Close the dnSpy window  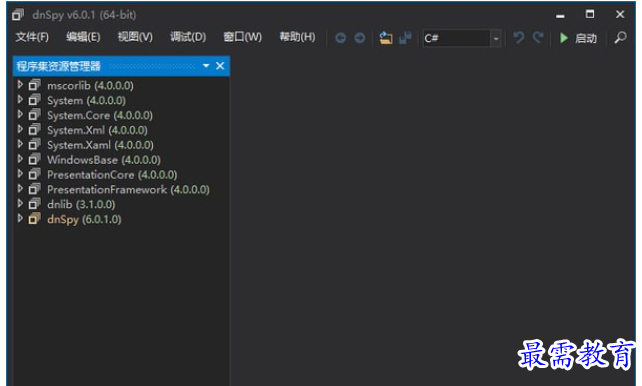(x=620, y=14)
